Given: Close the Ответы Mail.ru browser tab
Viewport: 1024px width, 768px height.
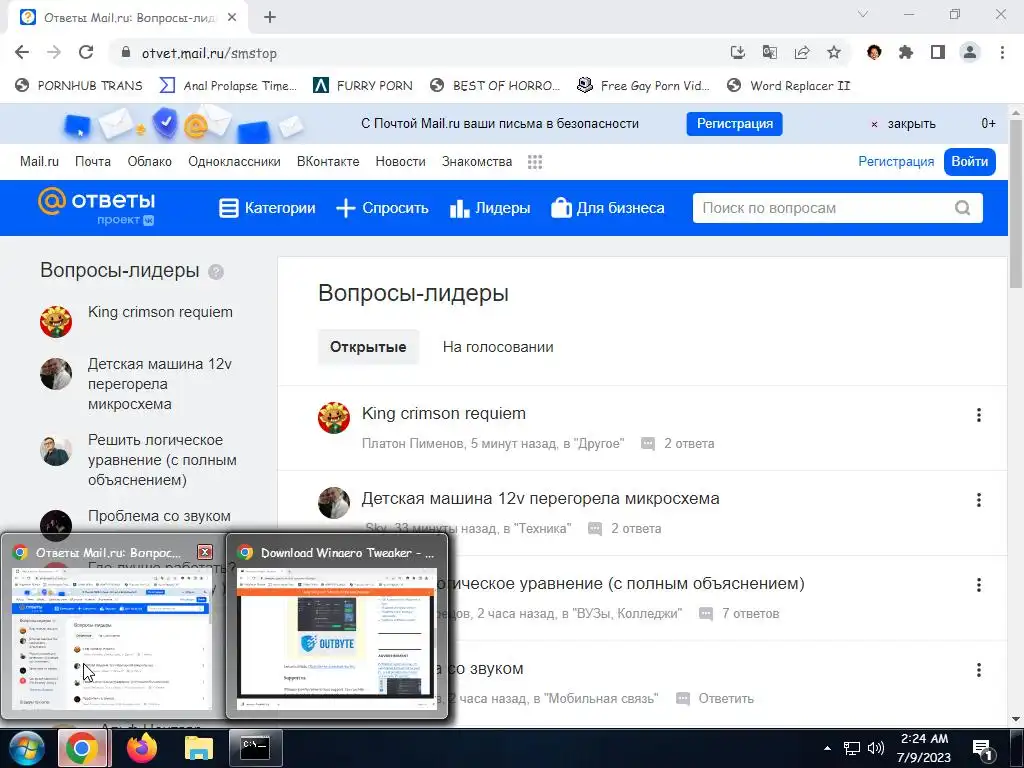Looking at the screenshot, I should [x=232, y=18].
